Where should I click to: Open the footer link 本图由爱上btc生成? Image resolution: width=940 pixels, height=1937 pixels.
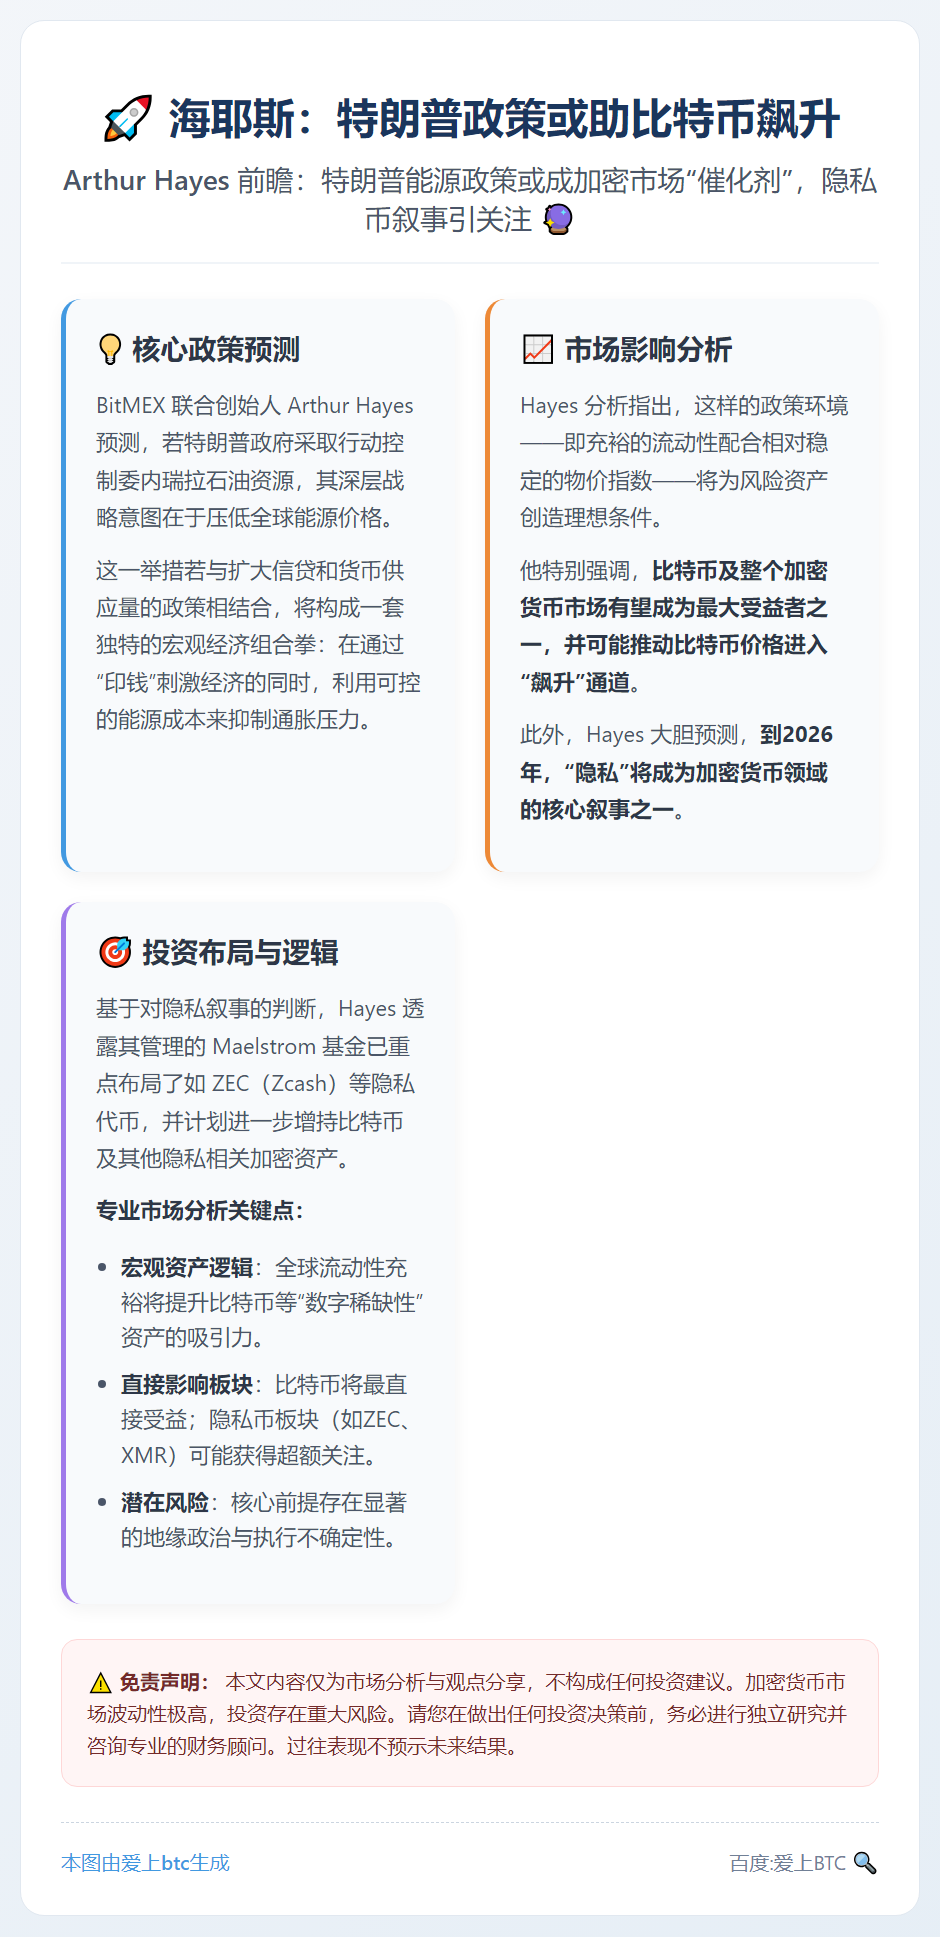click(146, 1863)
